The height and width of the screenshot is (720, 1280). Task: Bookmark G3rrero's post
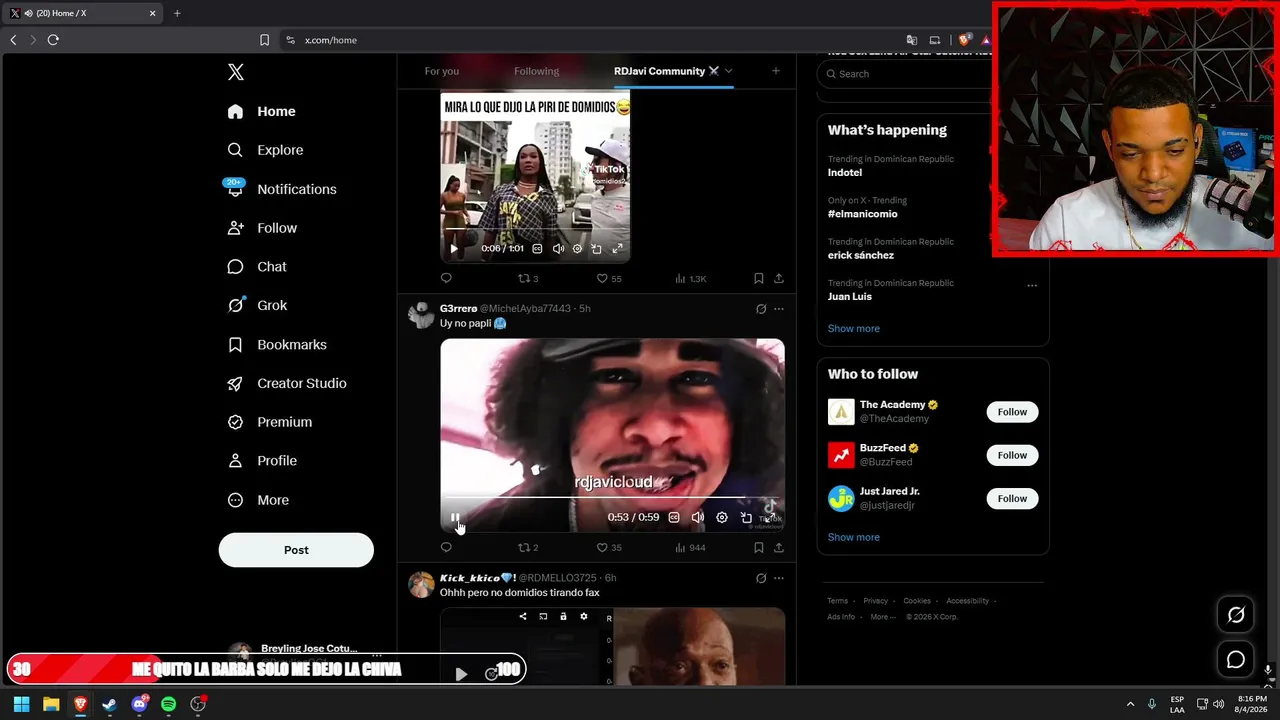coord(759,548)
